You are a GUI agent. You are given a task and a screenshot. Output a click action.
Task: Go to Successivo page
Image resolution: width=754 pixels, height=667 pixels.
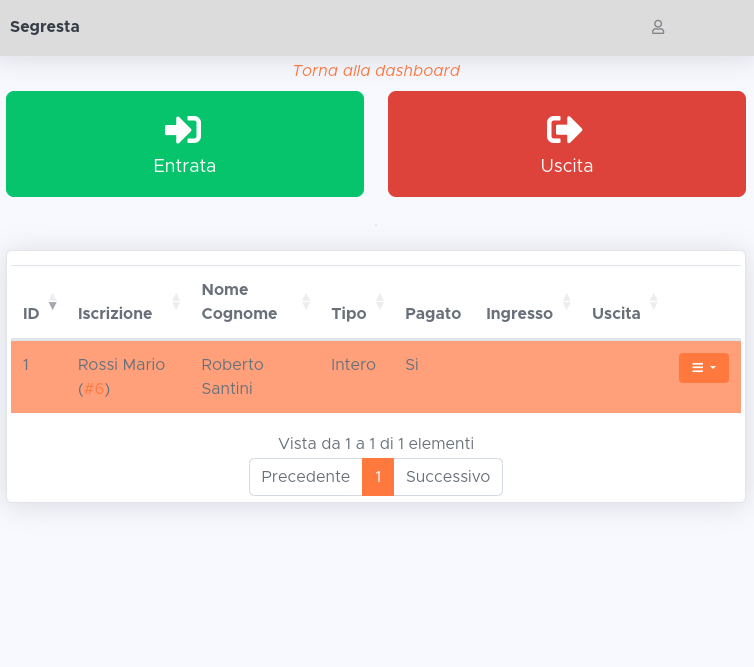pyautogui.click(x=448, y=477)
